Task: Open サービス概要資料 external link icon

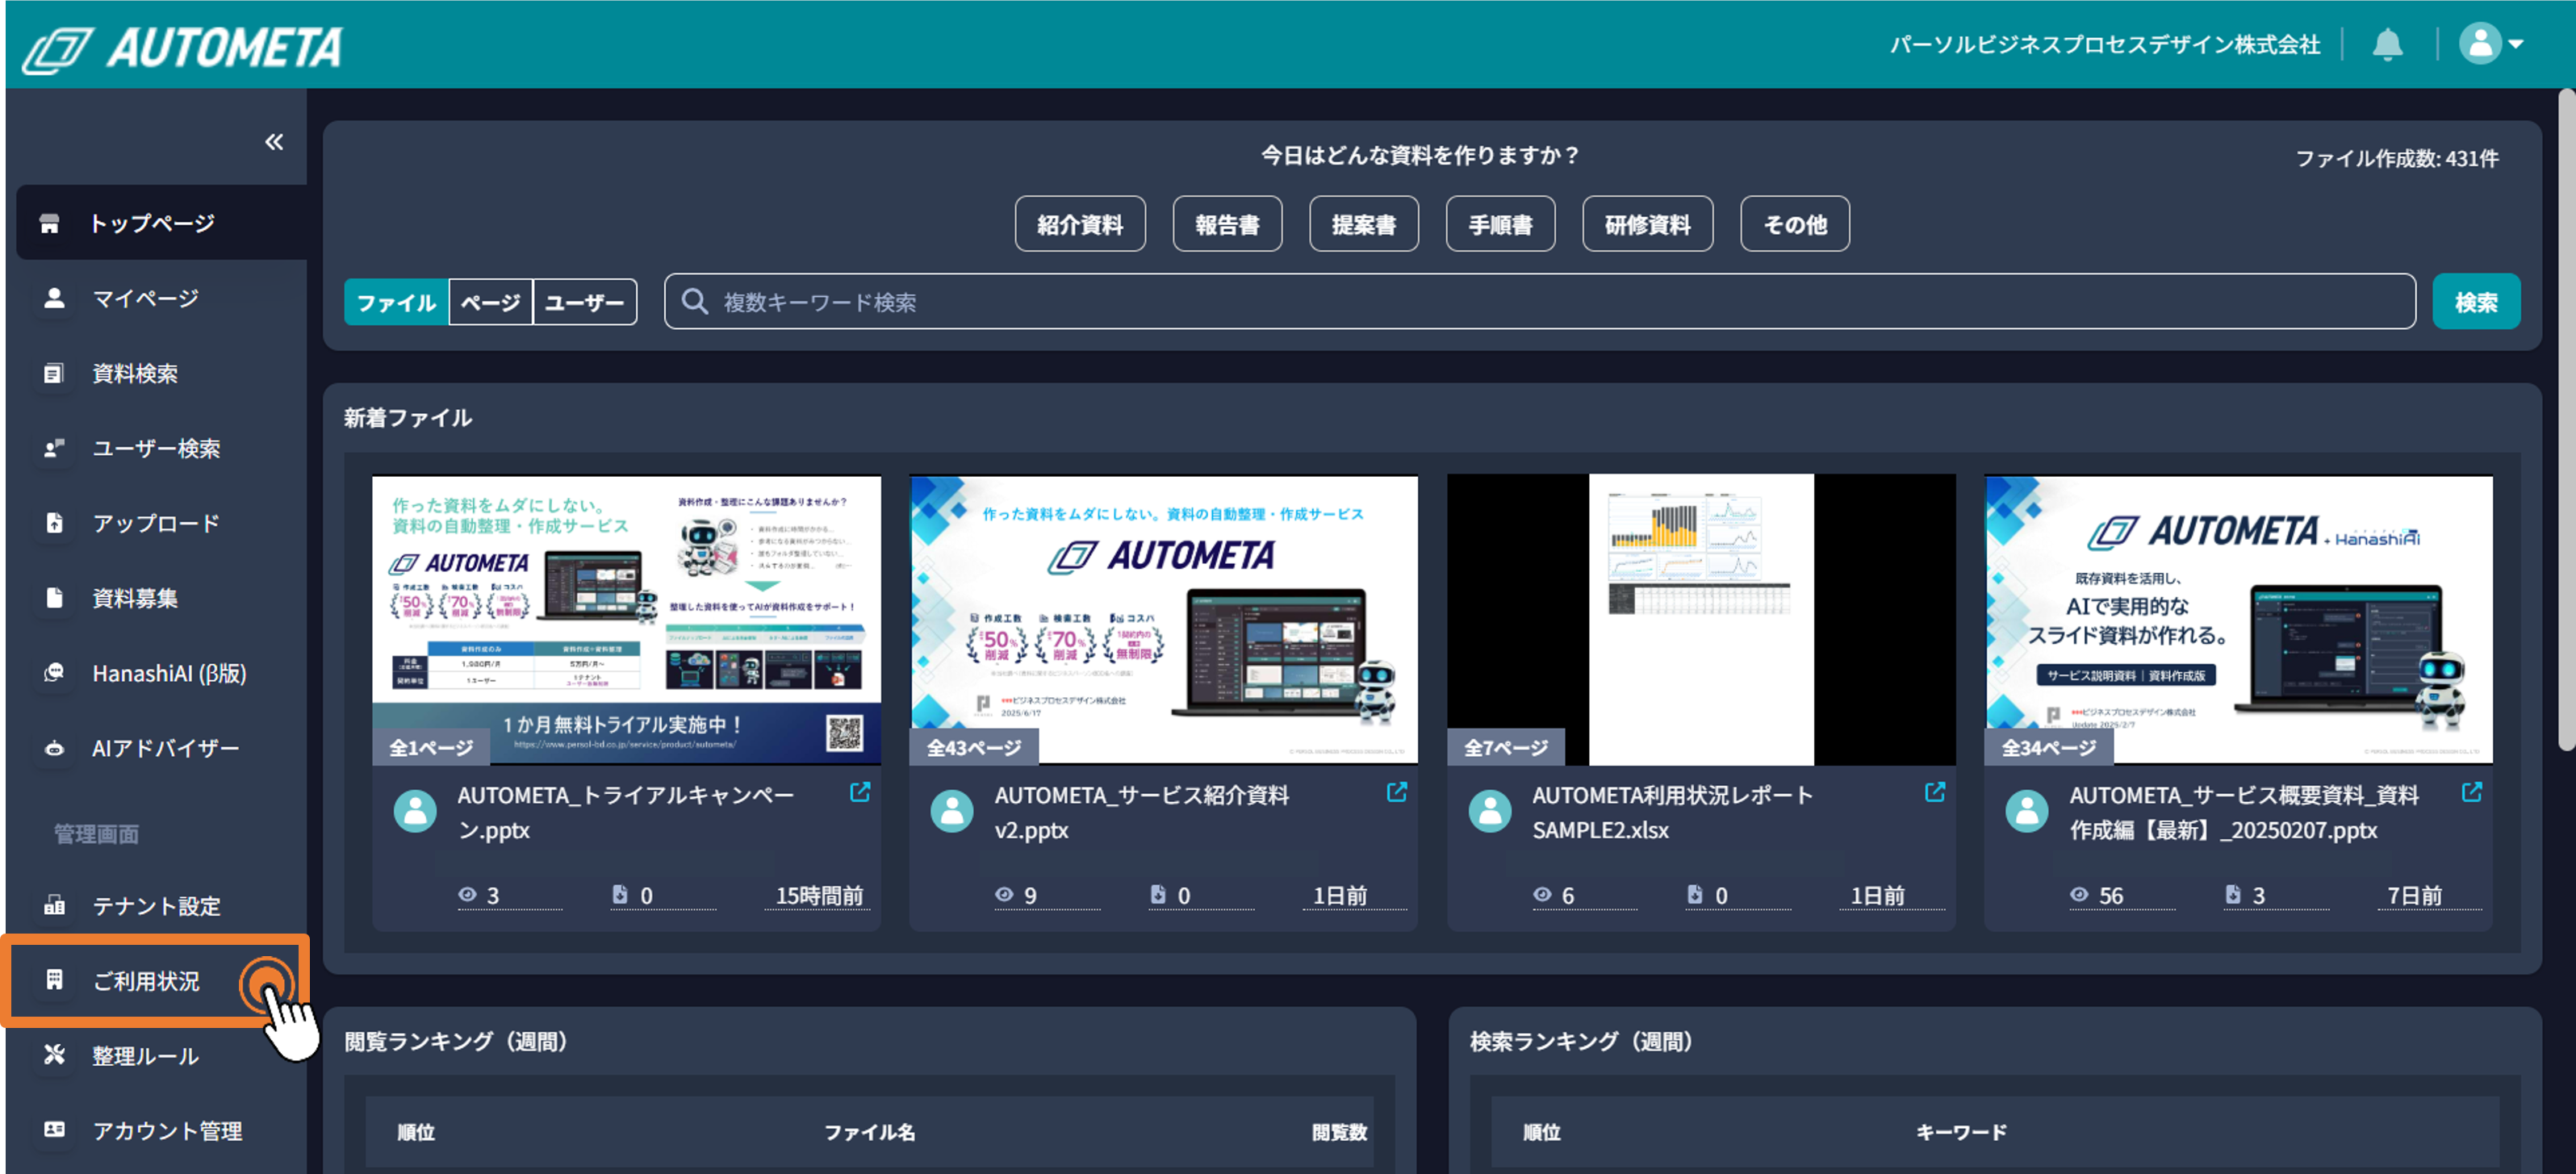Action: point(2471,792)
